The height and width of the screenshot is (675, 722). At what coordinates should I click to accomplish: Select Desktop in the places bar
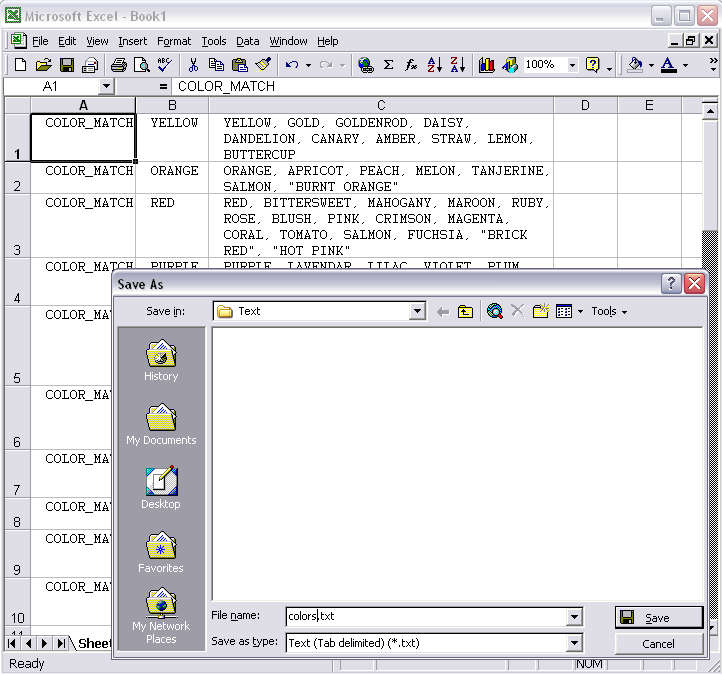pyautogui.click(x=161, y=489)
